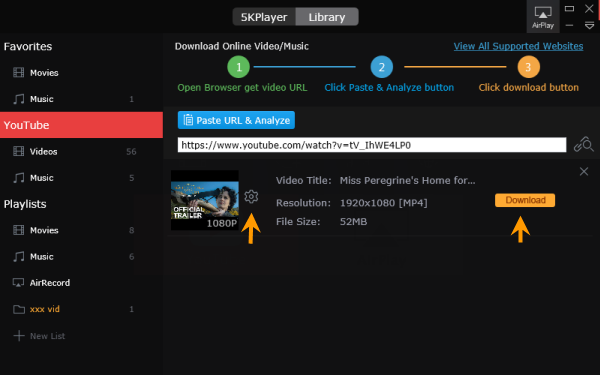Click the folder icon of xxx vid
Image resolution: width=600 pixels, height=375 pixels.
tap(19, 309)
